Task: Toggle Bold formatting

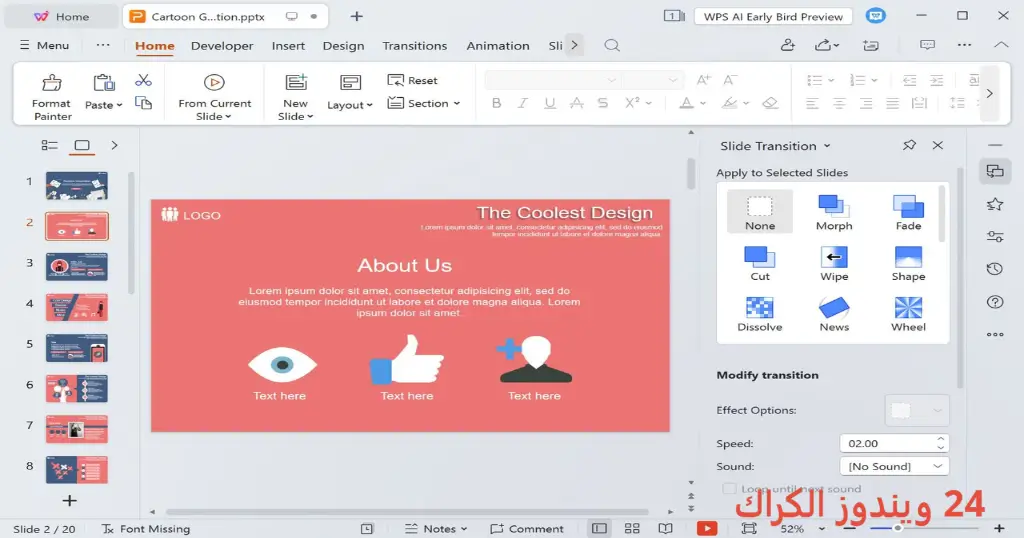Action: [x=496, y=103]
